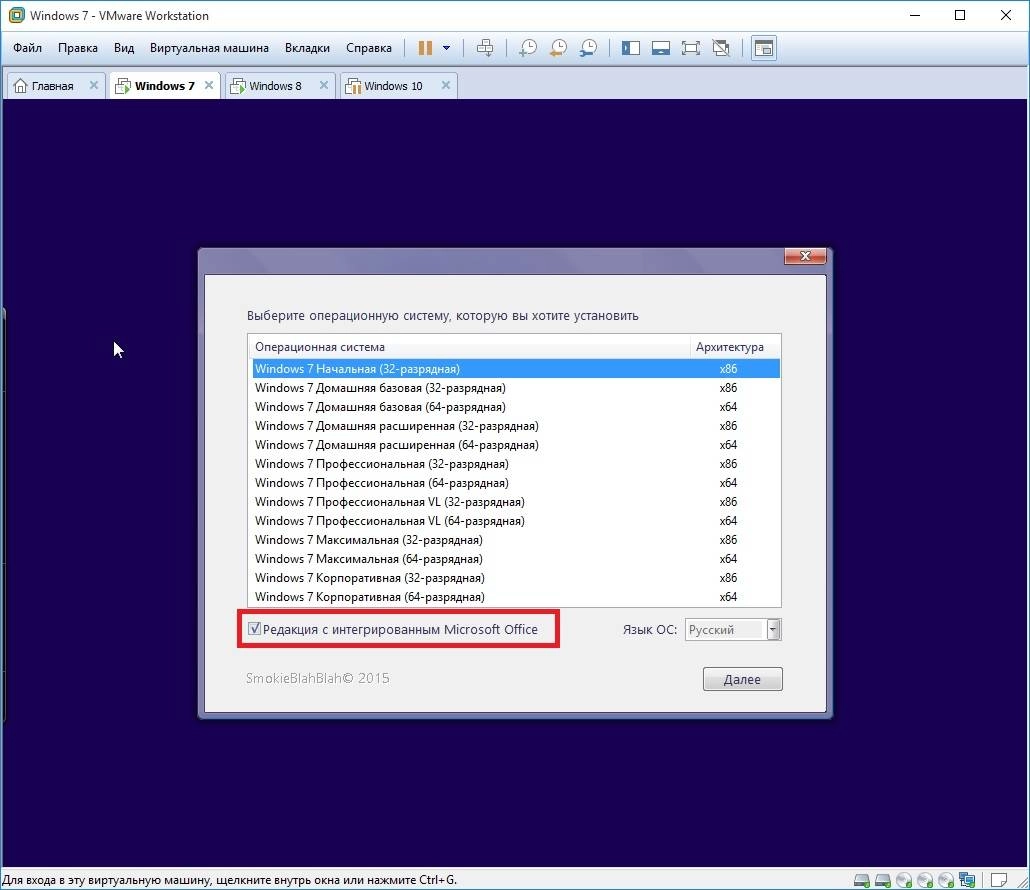The width and height of the screenshot is (1030, 890).
Task: Click the network adapter status icon
Action: 967,880
